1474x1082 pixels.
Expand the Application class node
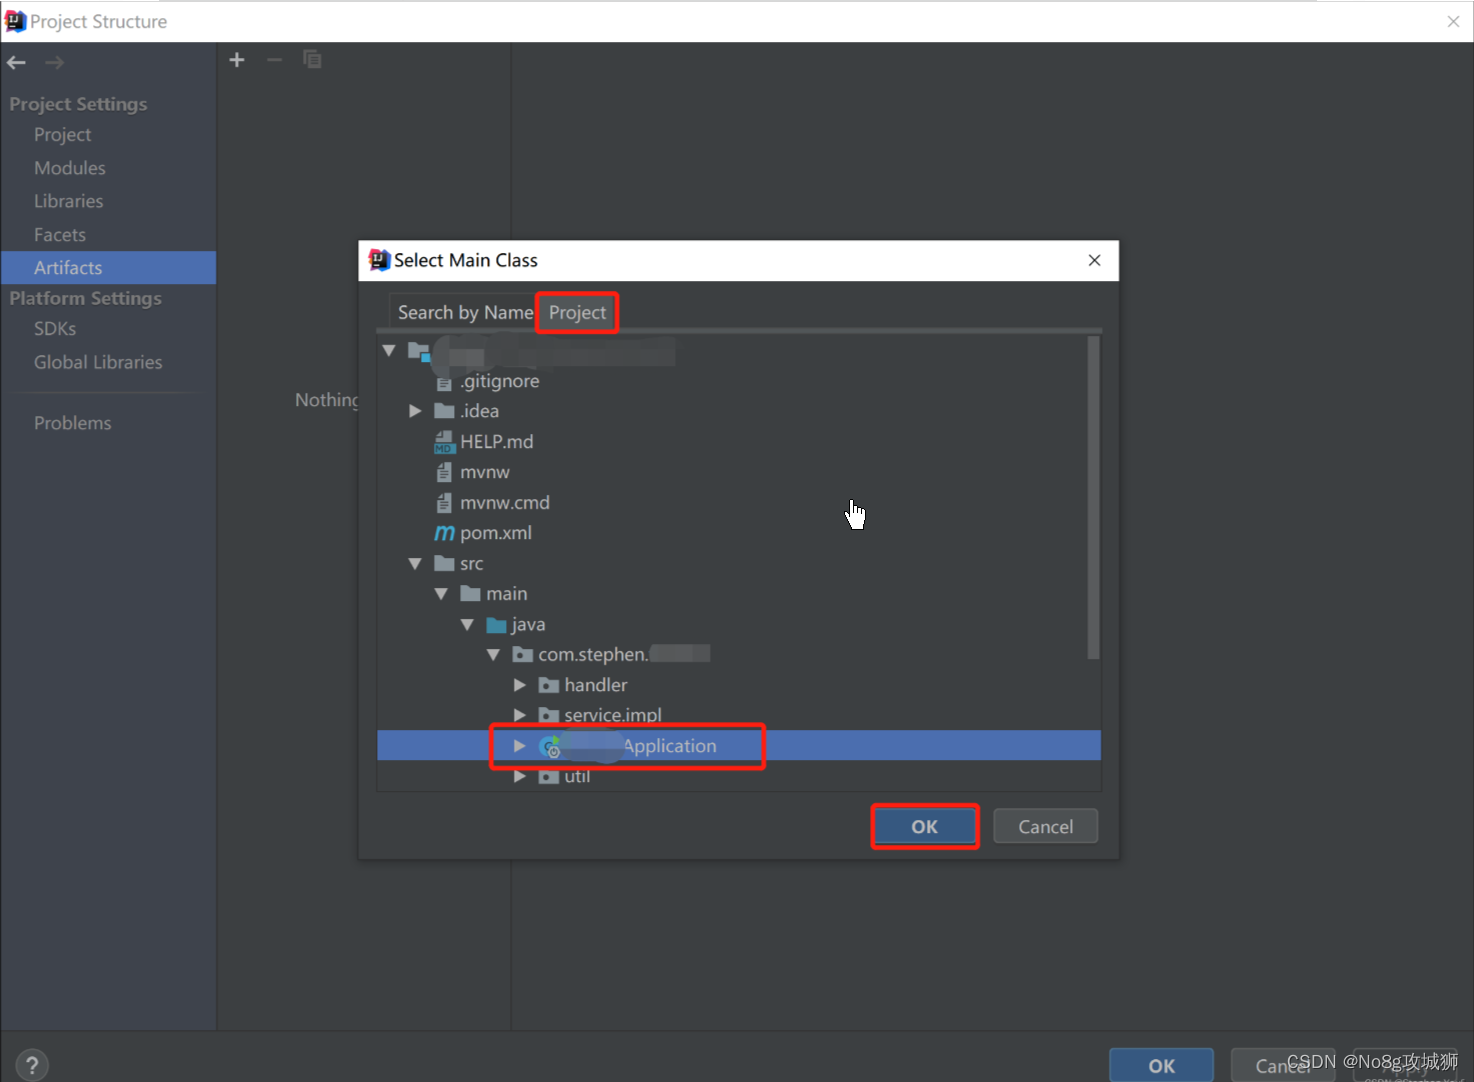[519, 746]
